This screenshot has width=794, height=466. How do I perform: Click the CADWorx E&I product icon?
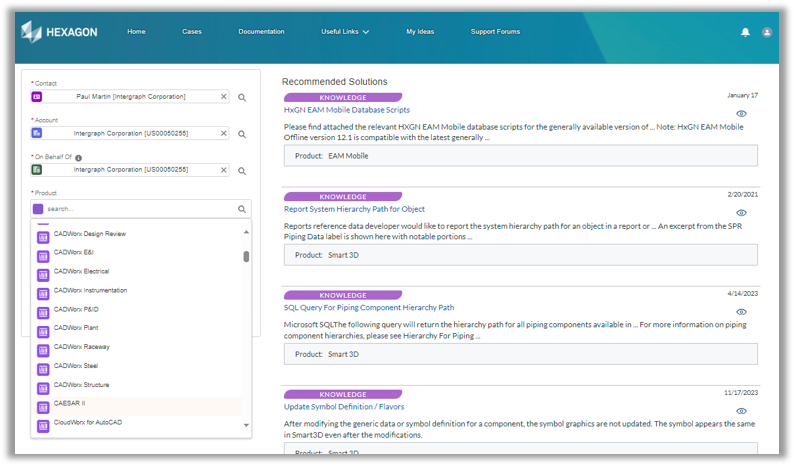(x=43, y=256)
